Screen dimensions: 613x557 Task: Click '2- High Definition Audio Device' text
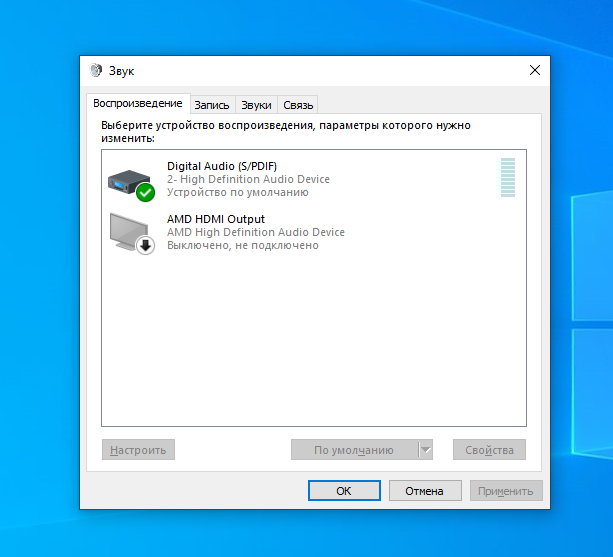[x=248, y=179]
